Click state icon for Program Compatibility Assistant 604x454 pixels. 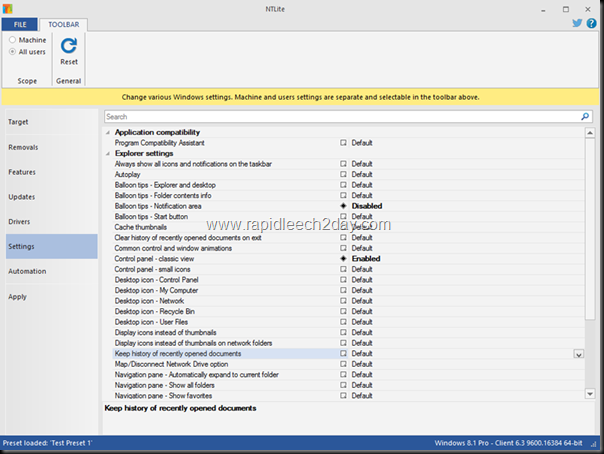click(x=343, y=143)
